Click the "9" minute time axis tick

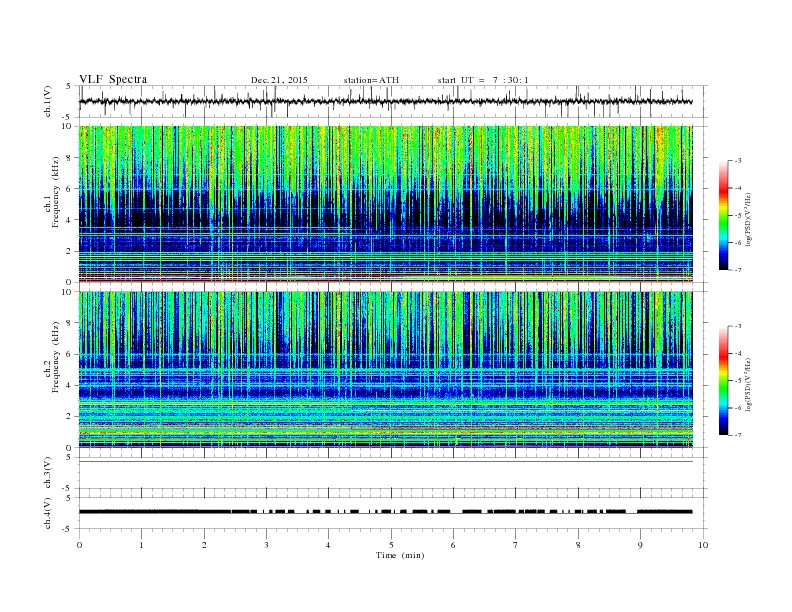point(640,545)
